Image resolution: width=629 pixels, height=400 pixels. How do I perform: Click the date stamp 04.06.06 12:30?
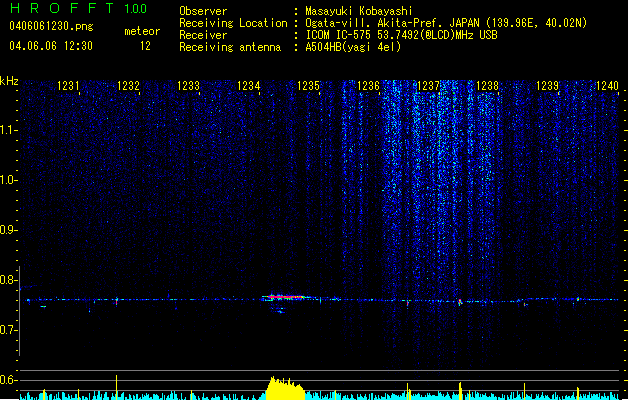(x=51, y=46)
